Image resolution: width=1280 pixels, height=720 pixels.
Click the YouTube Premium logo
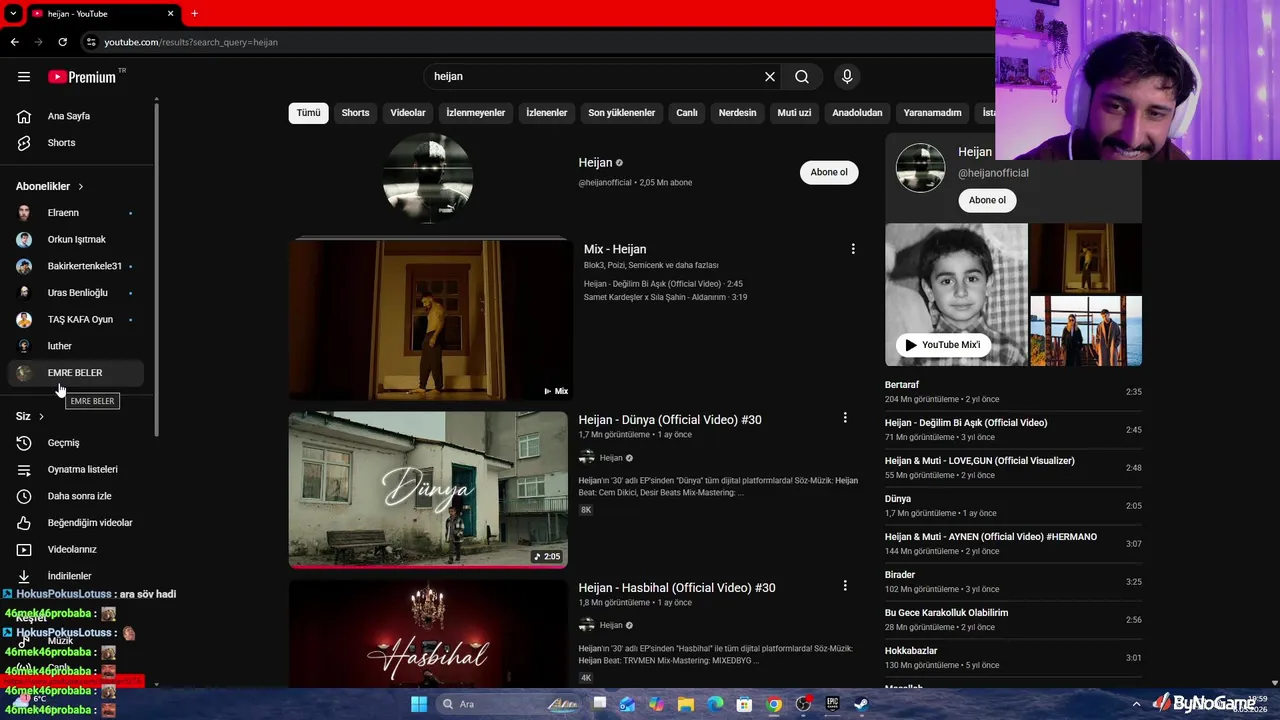click(x=82, y=77)
